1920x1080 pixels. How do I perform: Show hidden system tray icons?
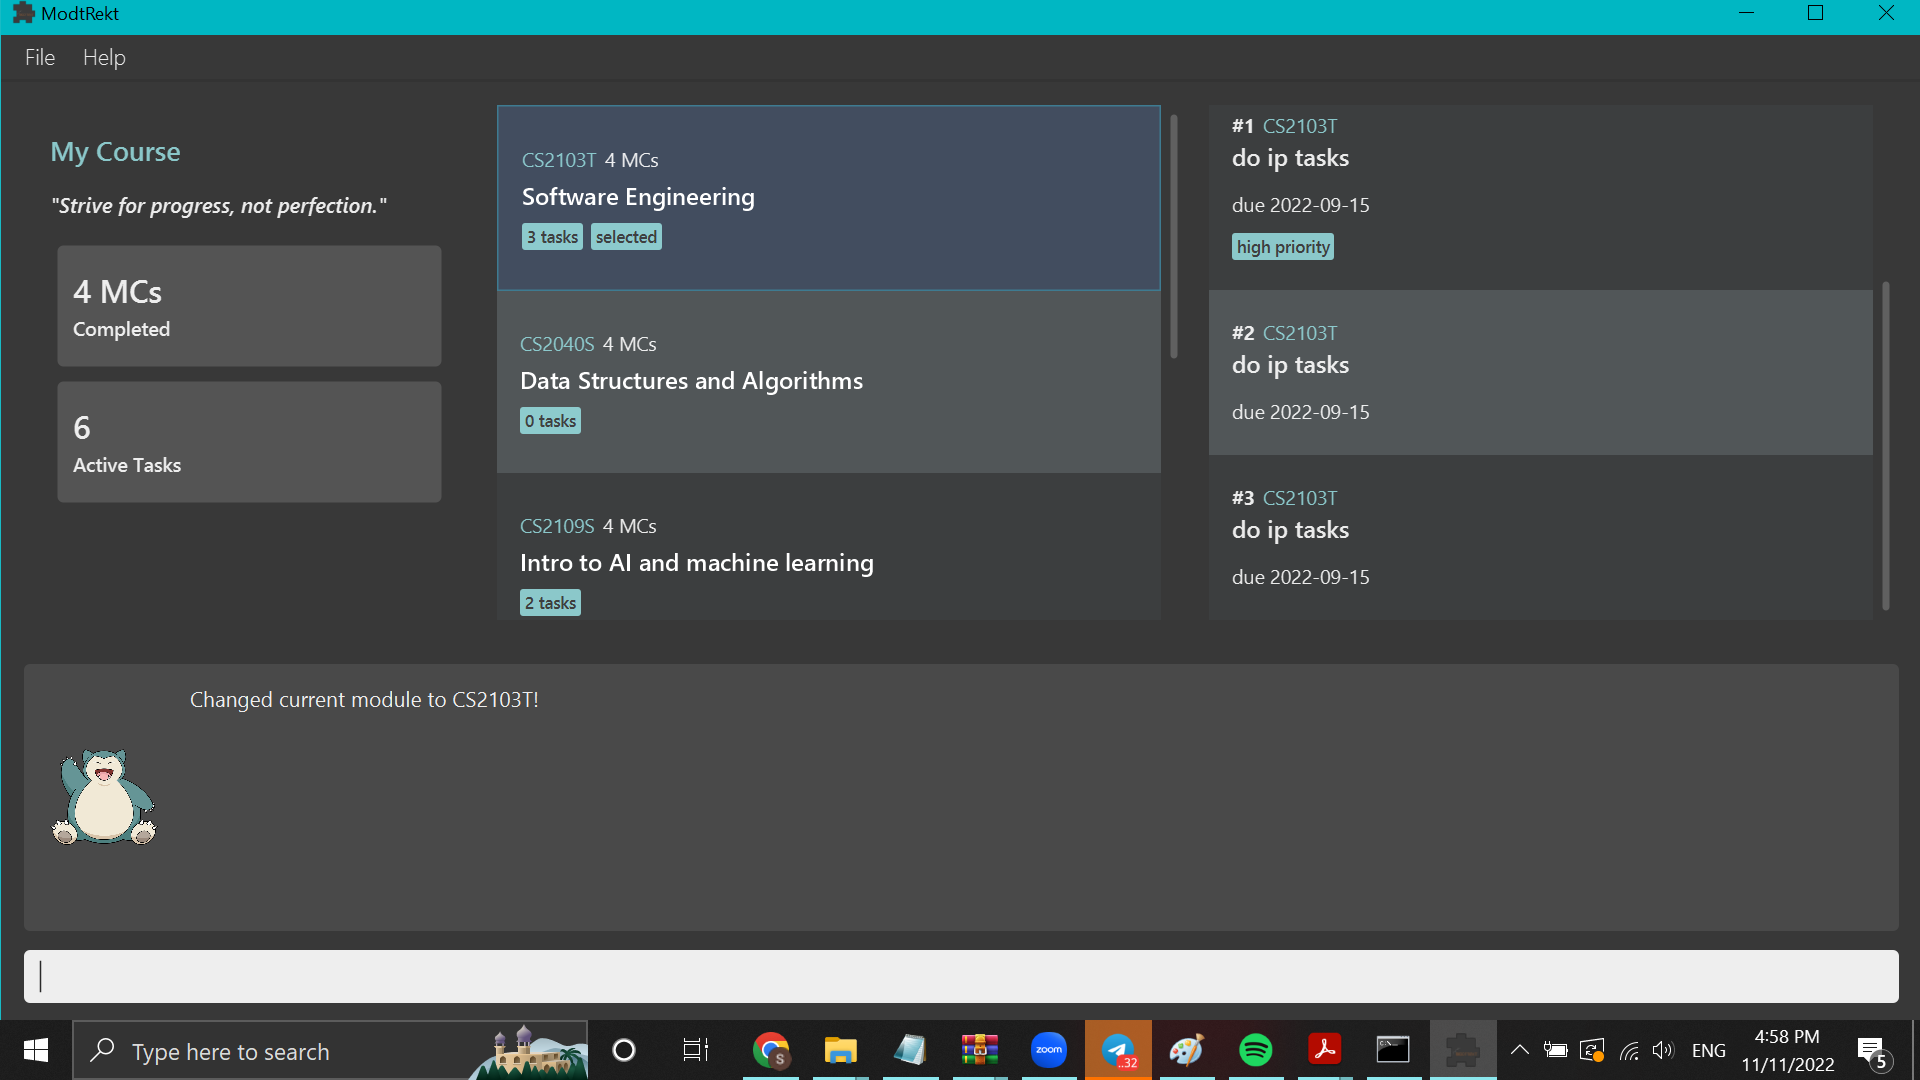[1519, 1050]
